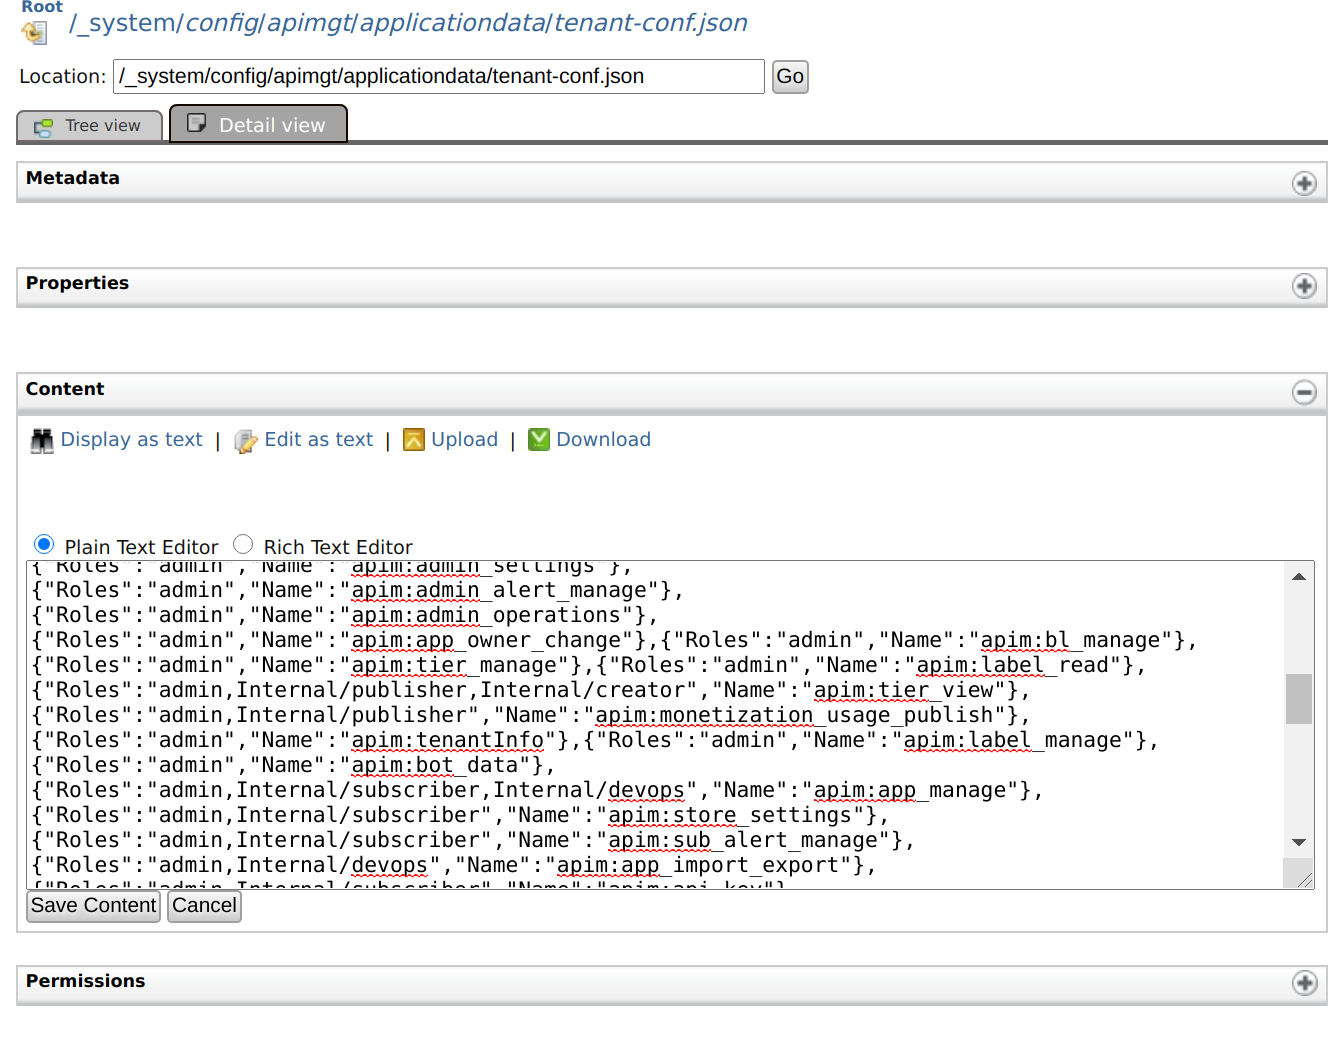The width and height of the screenshot is (1328, 1048).
Task: Expand the Metadata section
Action: 1304,183
